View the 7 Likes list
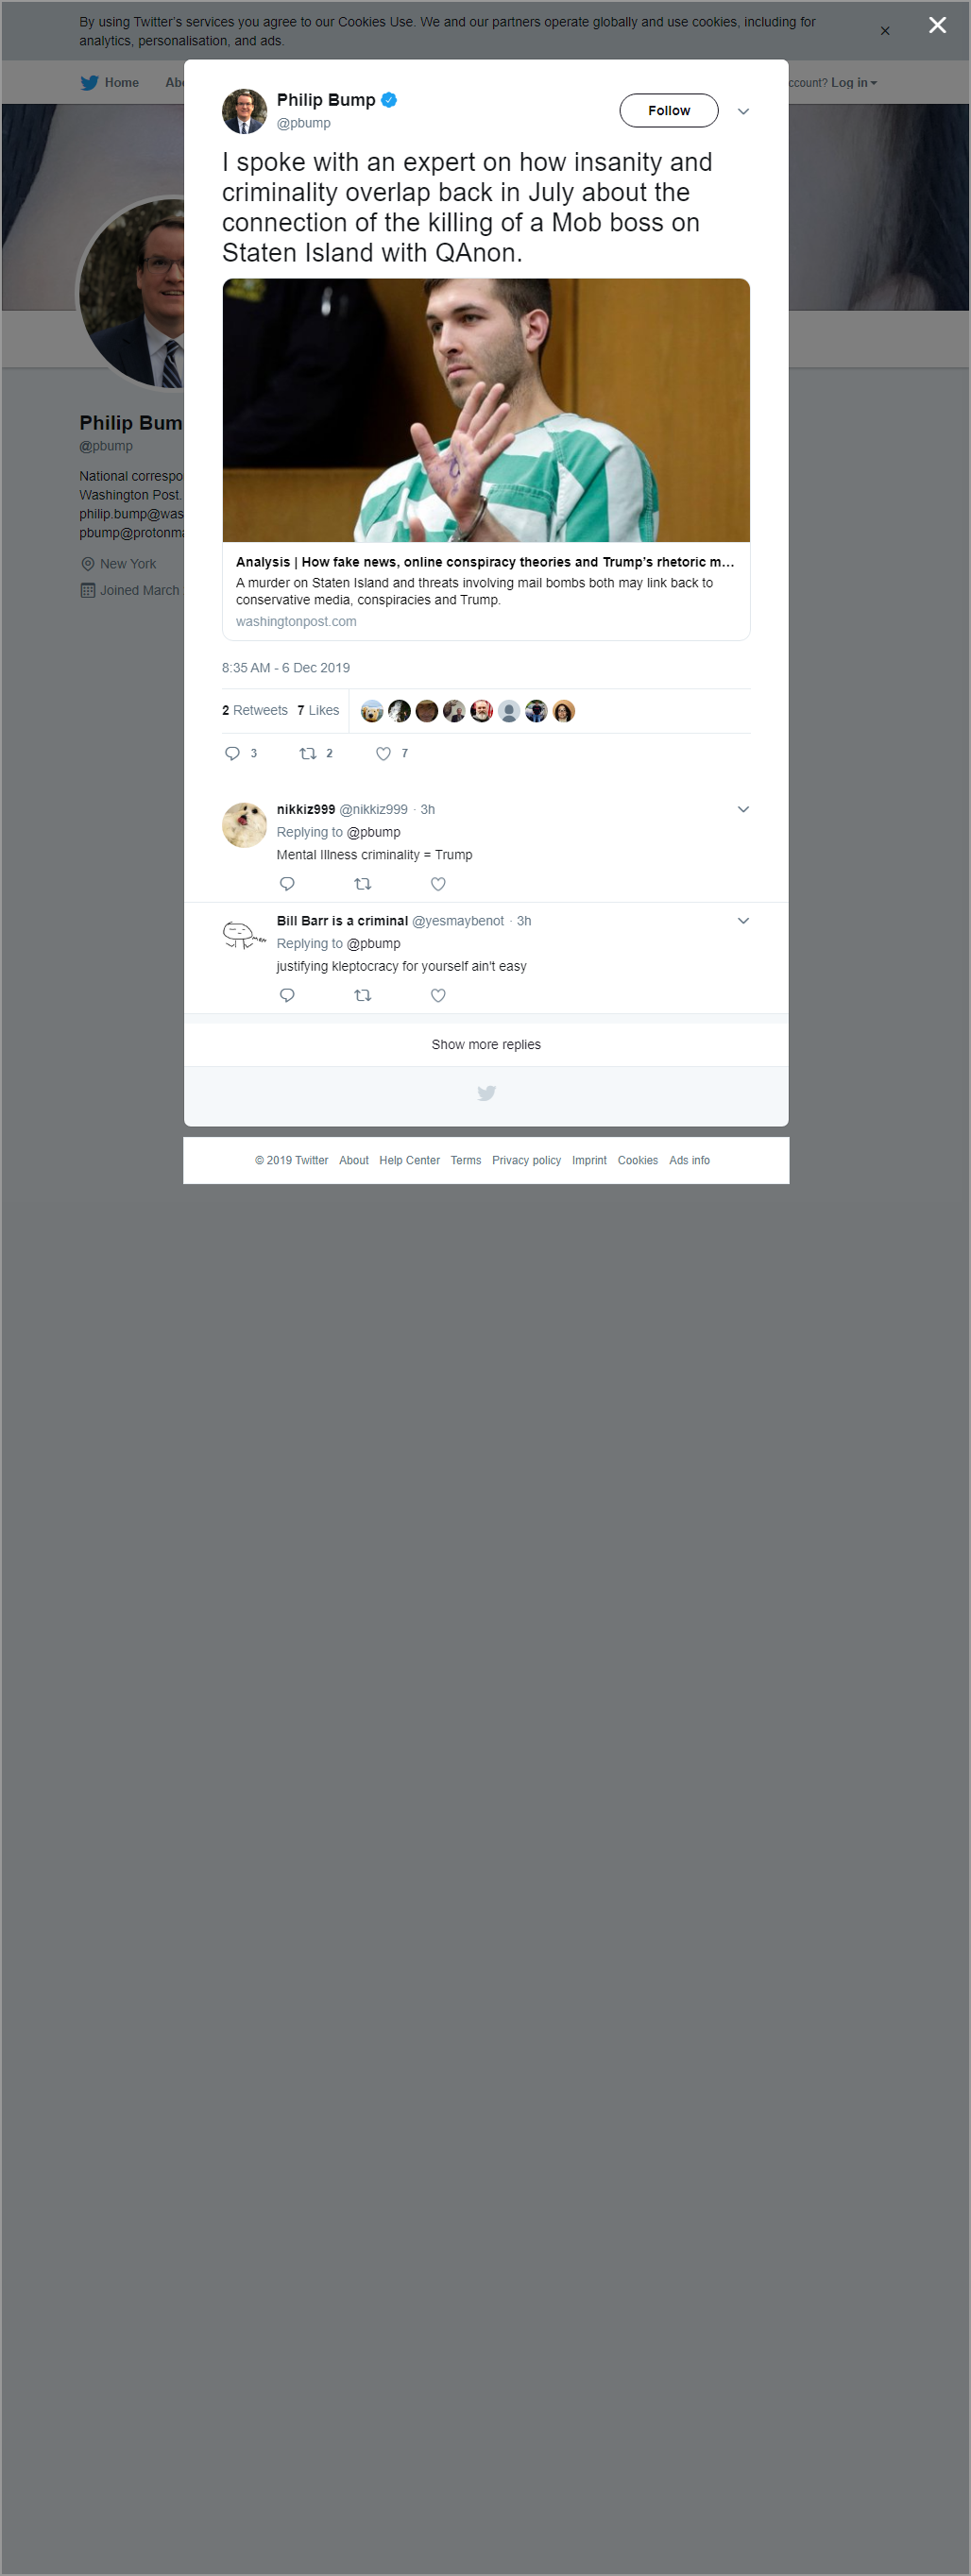The image size is (971, 2576). click(318, 710)
